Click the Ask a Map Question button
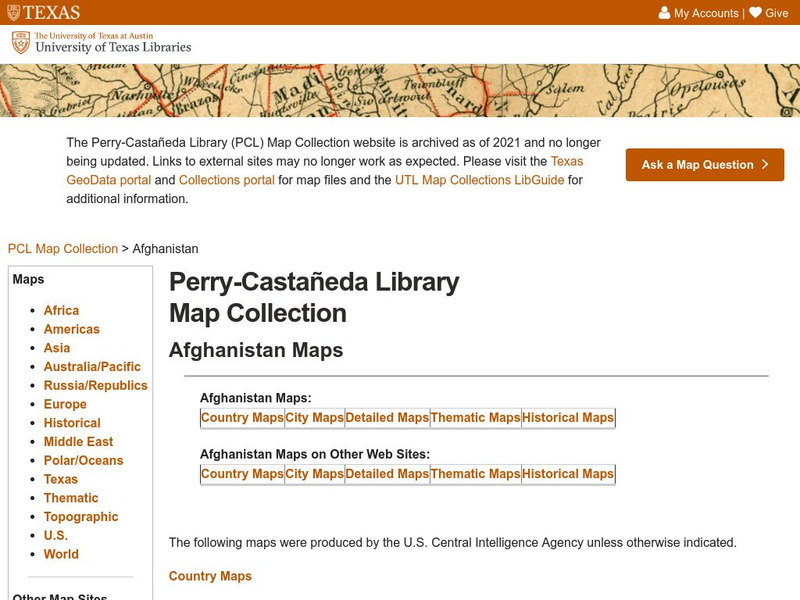This screenshot has width=800, height=600. pos(705,165)
